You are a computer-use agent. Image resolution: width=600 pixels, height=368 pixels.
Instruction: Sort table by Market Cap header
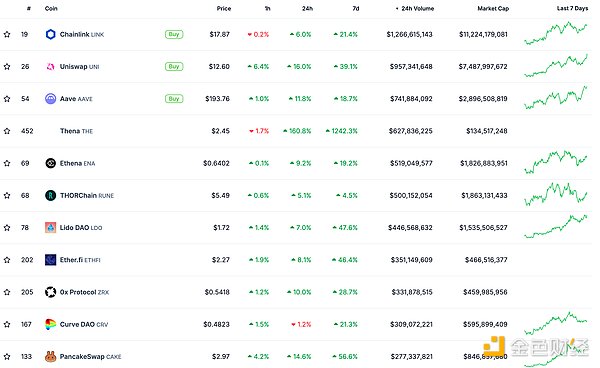pyautogui.click(x=493, y=8)
